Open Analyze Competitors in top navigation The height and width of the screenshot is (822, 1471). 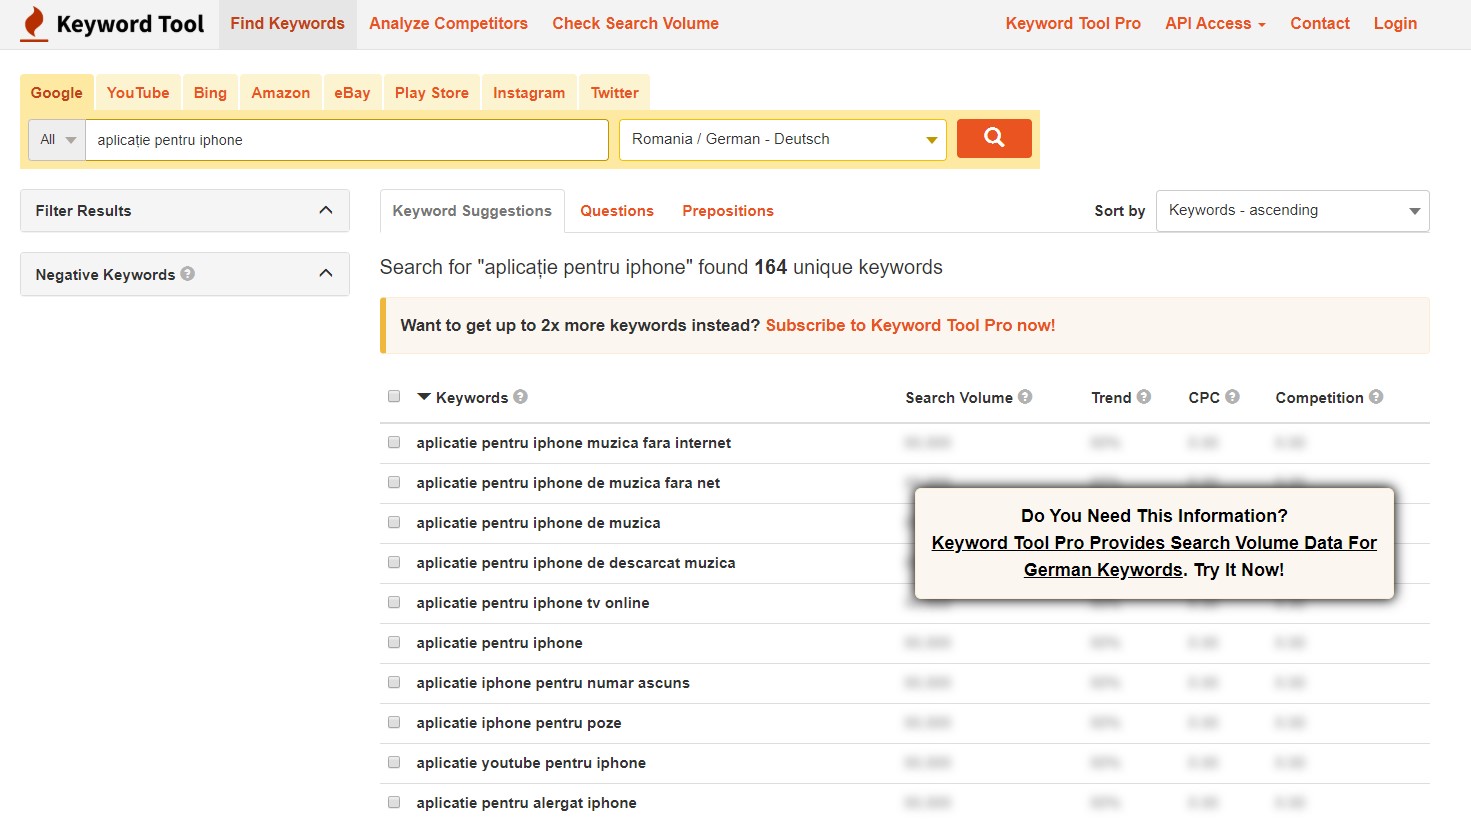click(448, 24)
